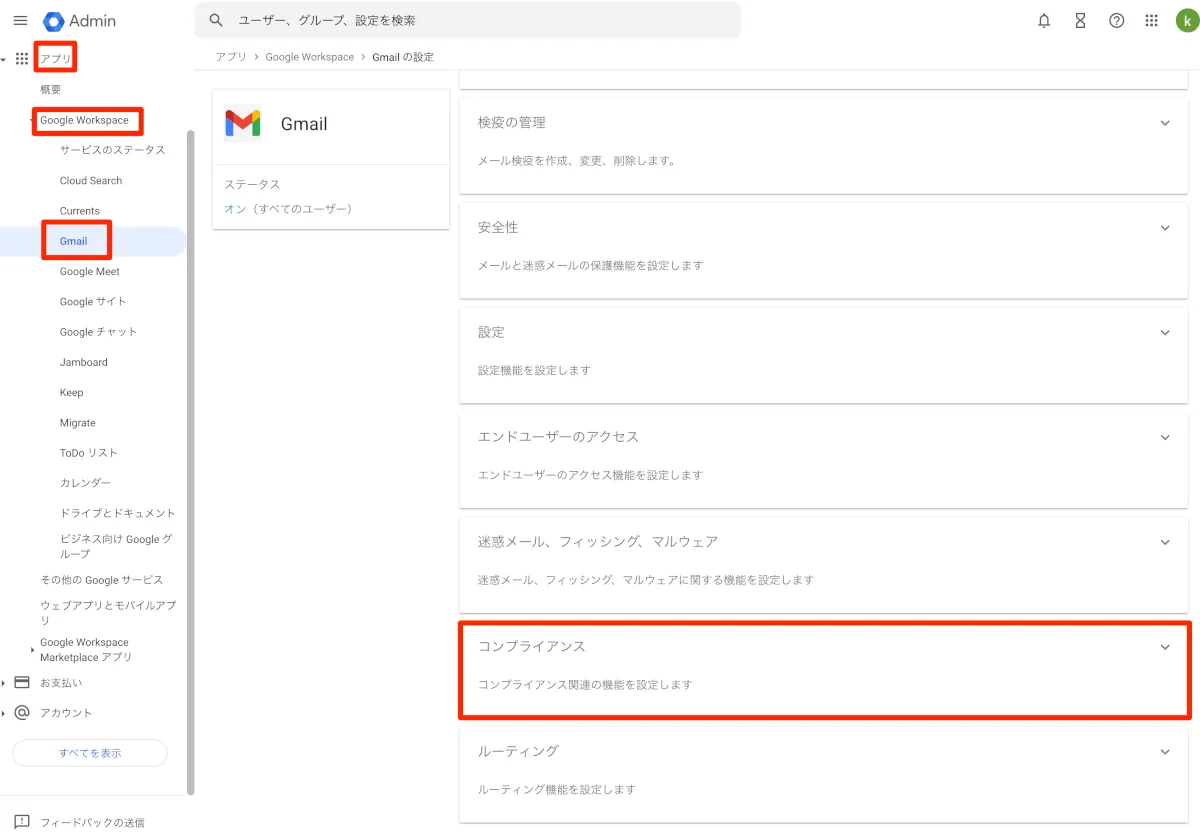Collapse the アプリ tree arrow
Screen dimensions: 1200x837
4,60
